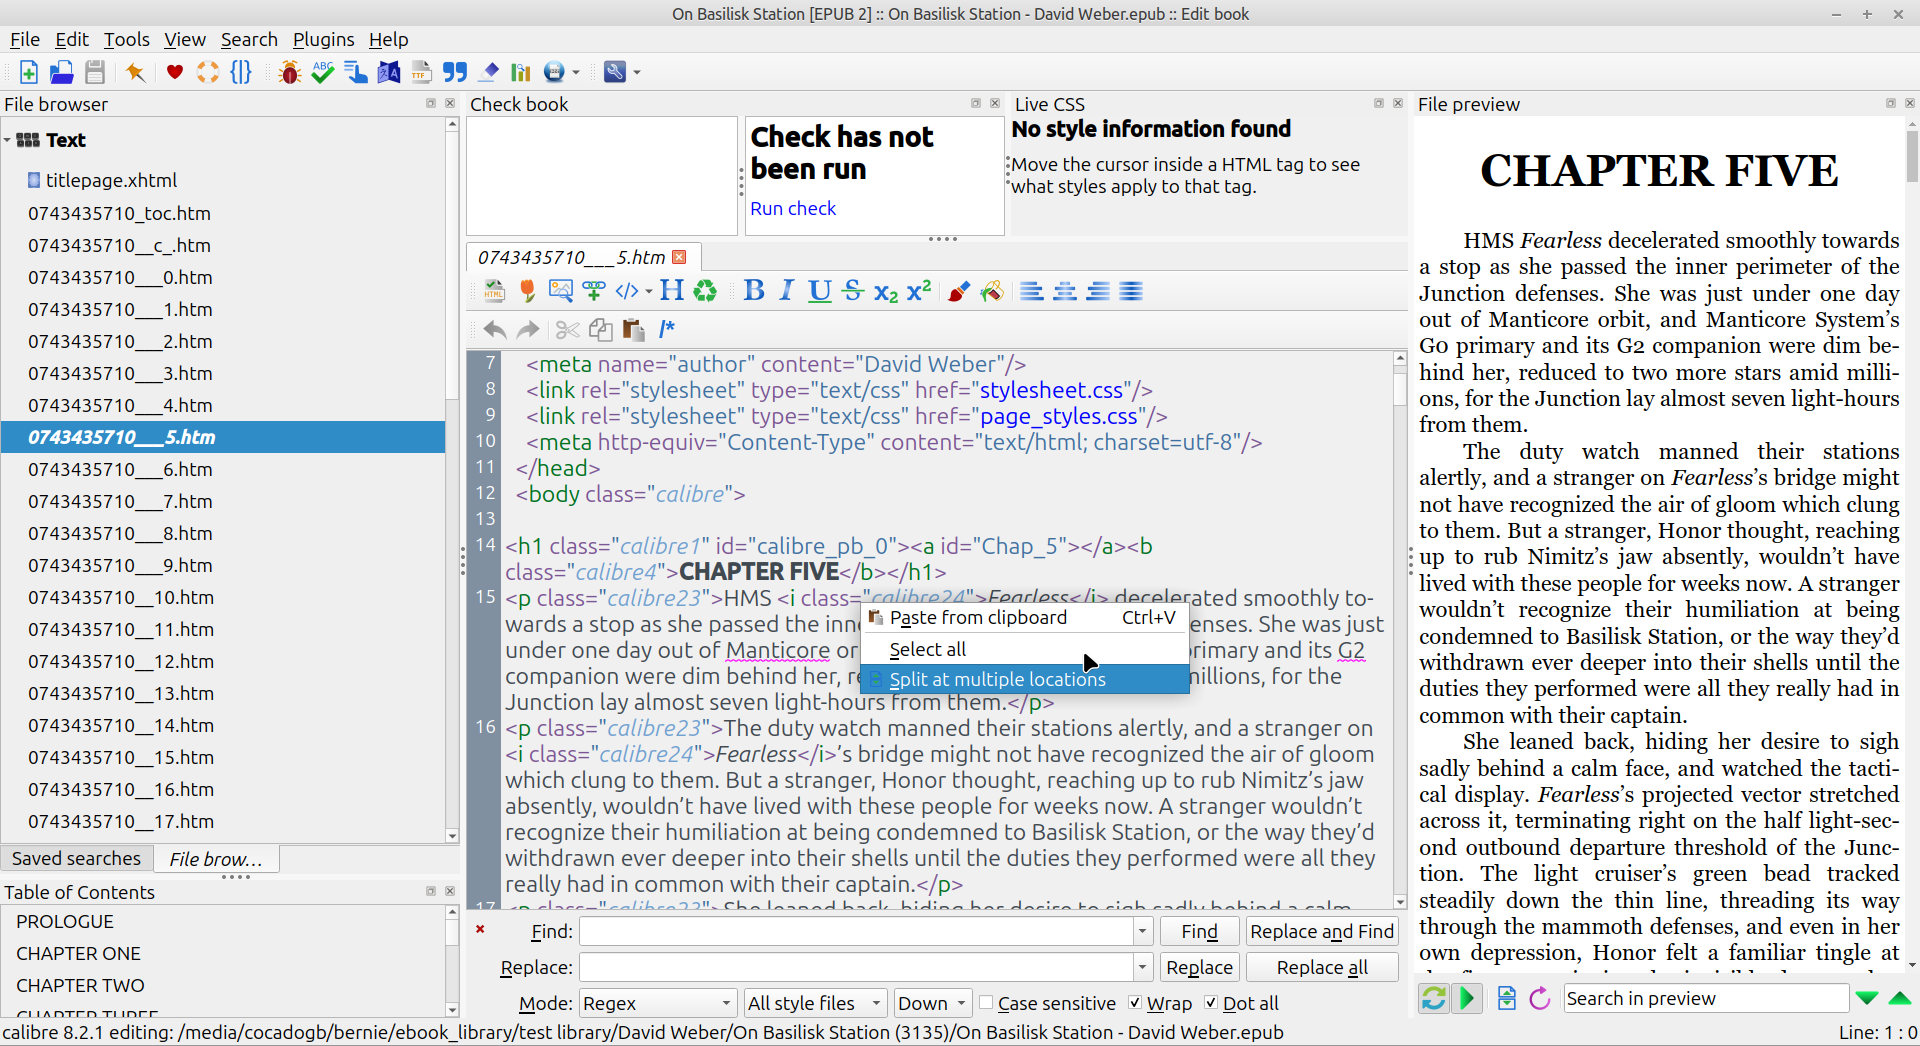Apply bold formatting in the editor
Viewport: 1920px width, 1046px height.
(754, 291)
